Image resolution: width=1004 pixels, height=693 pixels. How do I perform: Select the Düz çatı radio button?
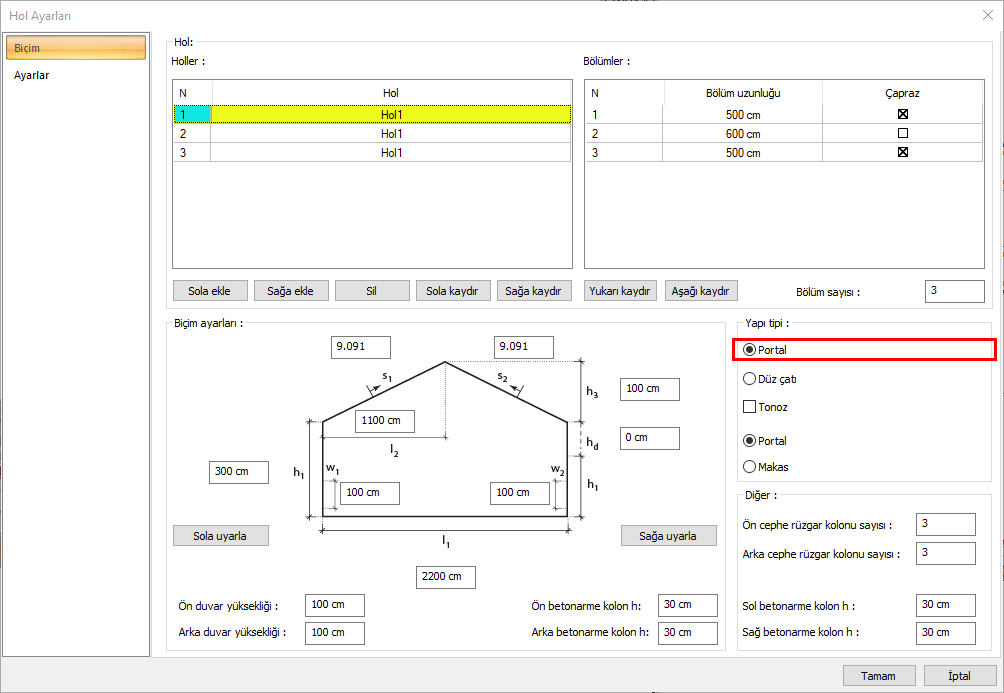coord(750,379)
